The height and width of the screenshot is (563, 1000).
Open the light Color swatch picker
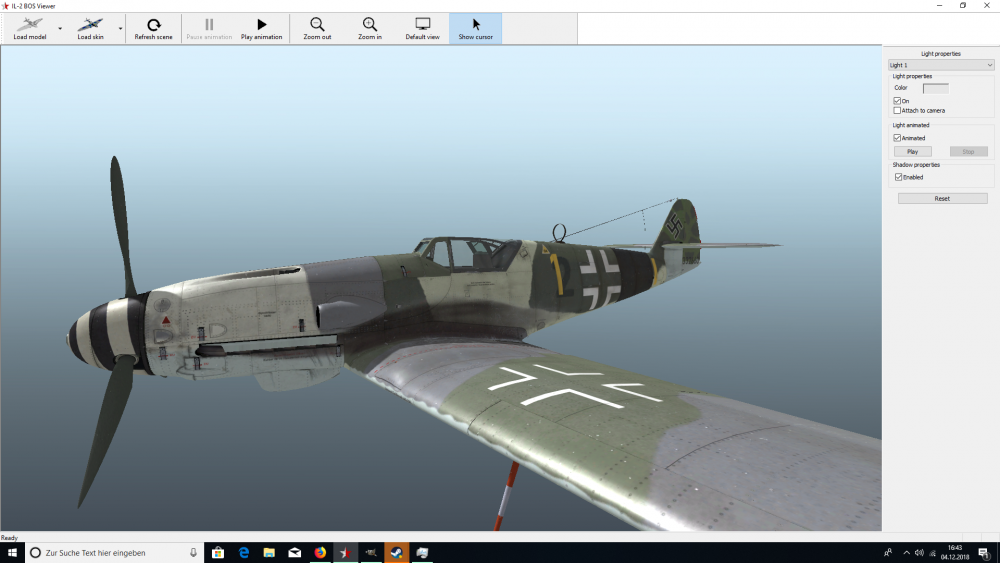(x=936, y=88)
